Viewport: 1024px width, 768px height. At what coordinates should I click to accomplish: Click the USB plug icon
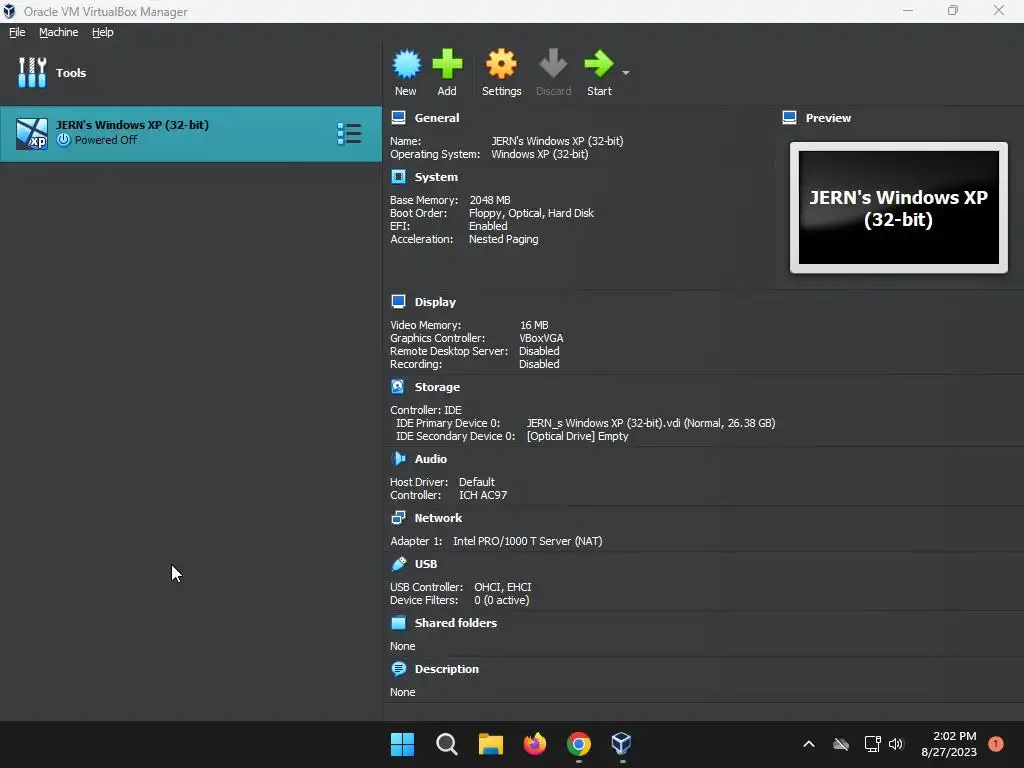pos(398,564)
